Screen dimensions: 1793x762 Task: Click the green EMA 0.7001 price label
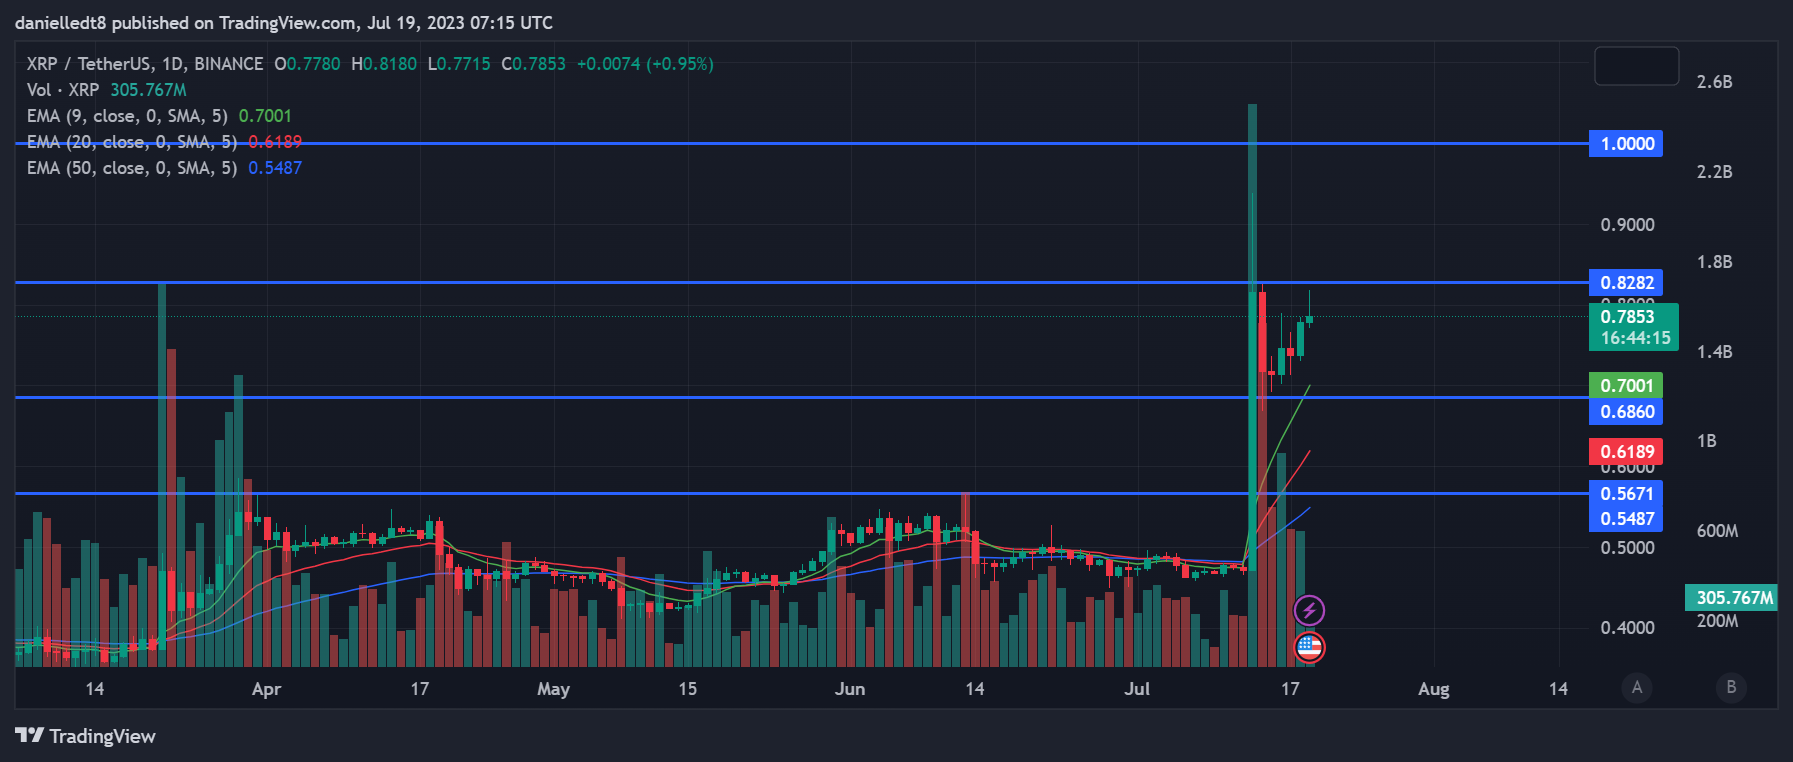click(1626, 385)
